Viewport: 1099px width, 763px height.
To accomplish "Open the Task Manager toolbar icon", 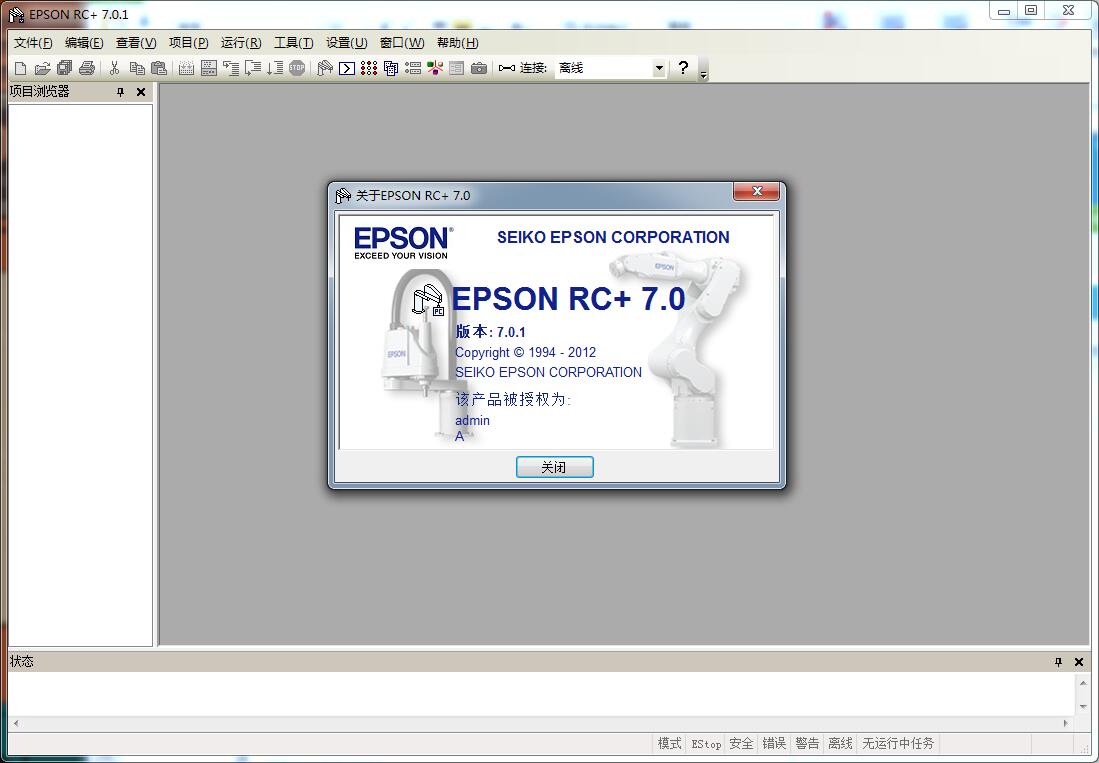I will coord(391,68).
